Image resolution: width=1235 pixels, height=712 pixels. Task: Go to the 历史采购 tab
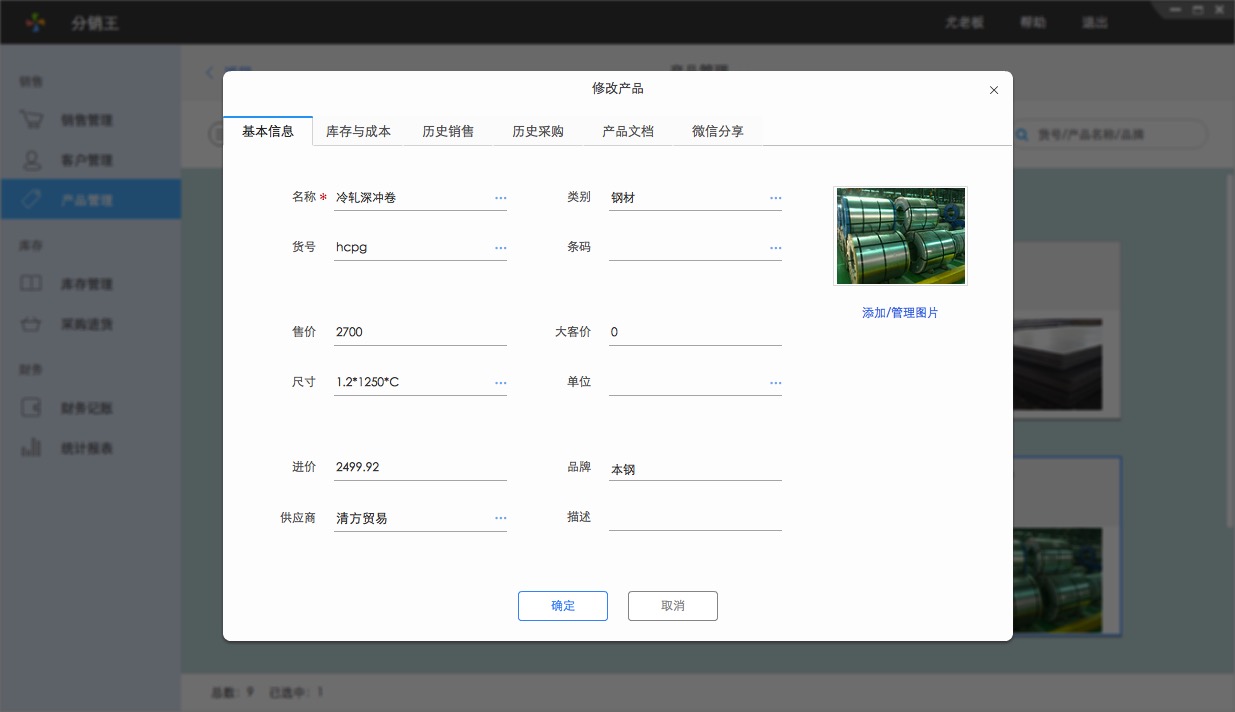(x=538, y=131)
